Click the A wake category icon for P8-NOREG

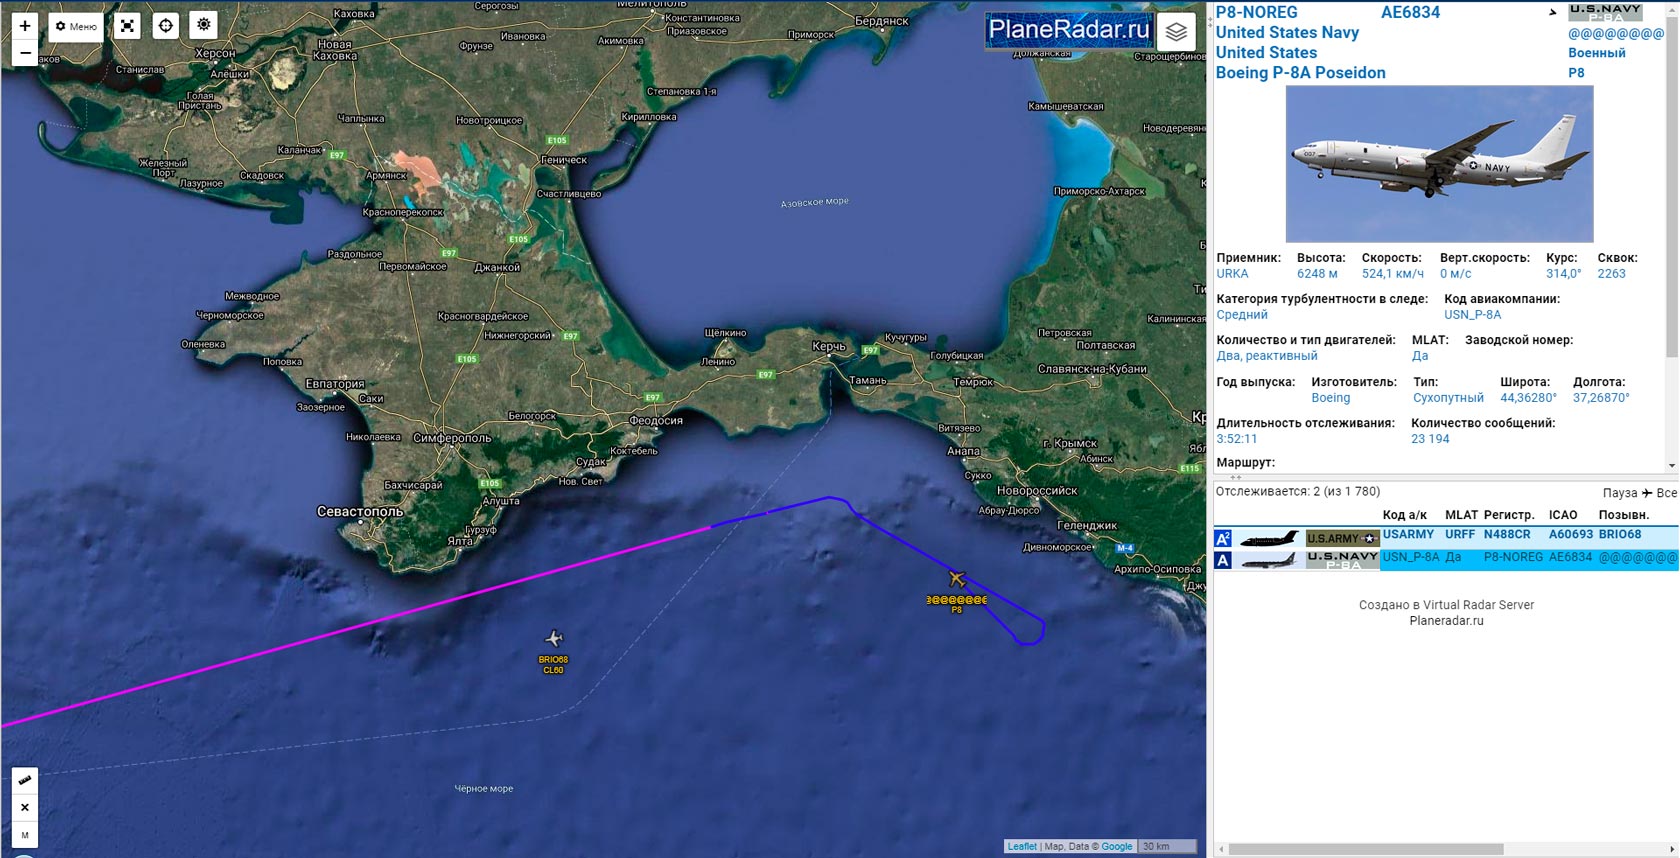click(x=1223, y=561)
